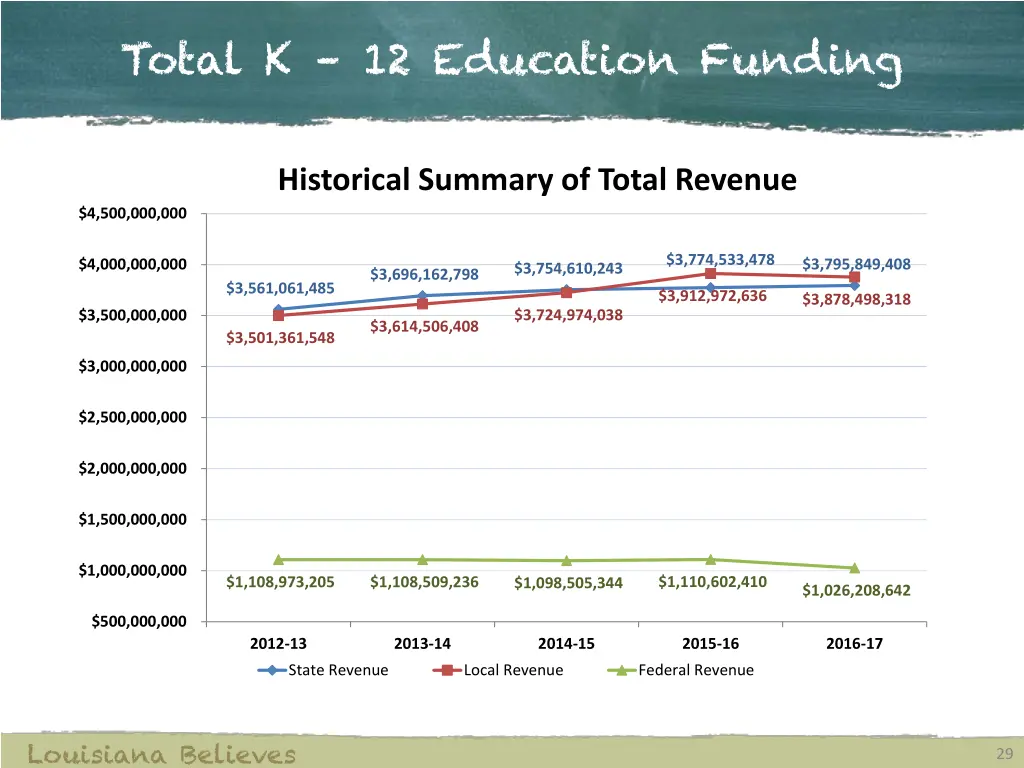Viewport: 1024px width, 768px height.
Task: Click the $4,500,000,000 y-axis label
Action: click(x=133, y=214)
